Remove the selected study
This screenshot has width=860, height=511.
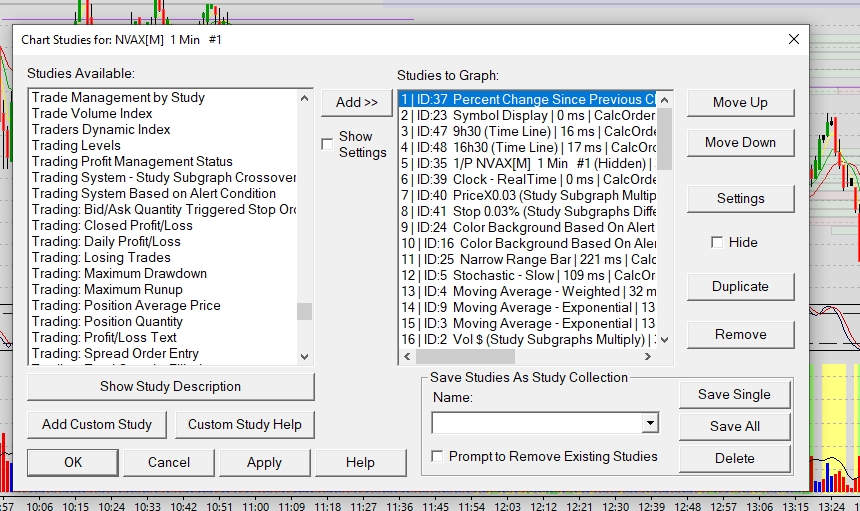click(740, 334)
